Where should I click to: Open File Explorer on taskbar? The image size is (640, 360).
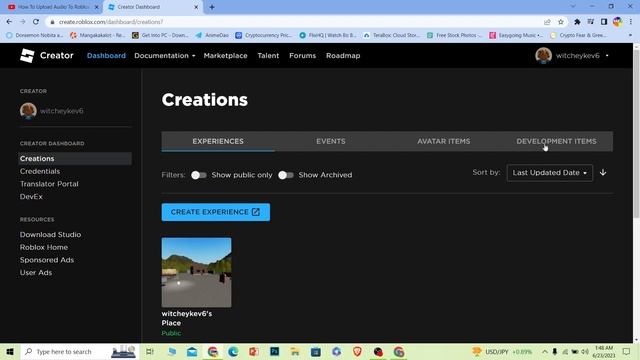[x=295, y=351]
